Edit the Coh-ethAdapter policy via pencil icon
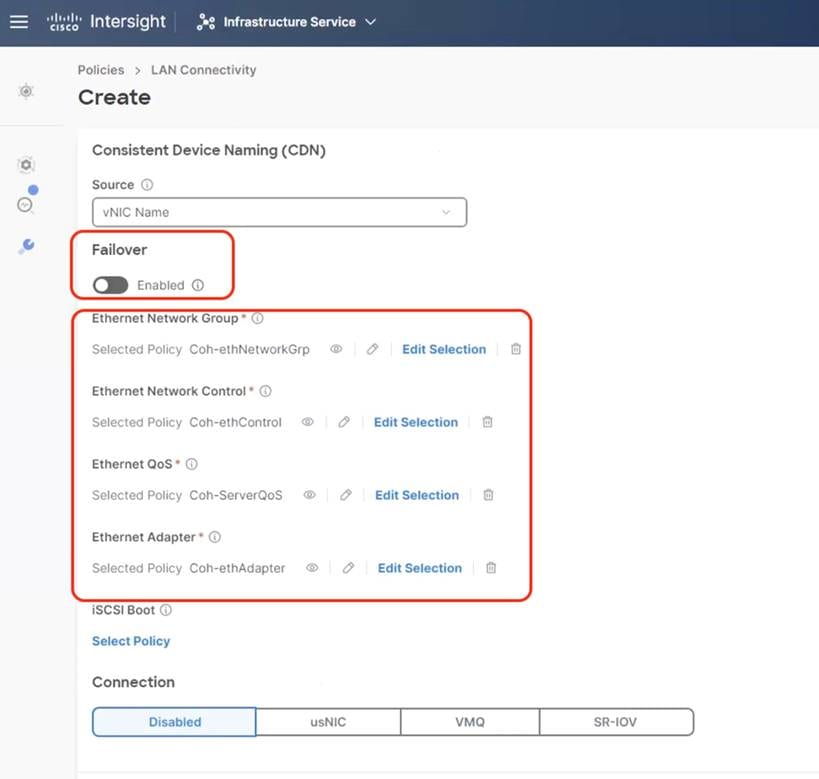 pos(348,568)
